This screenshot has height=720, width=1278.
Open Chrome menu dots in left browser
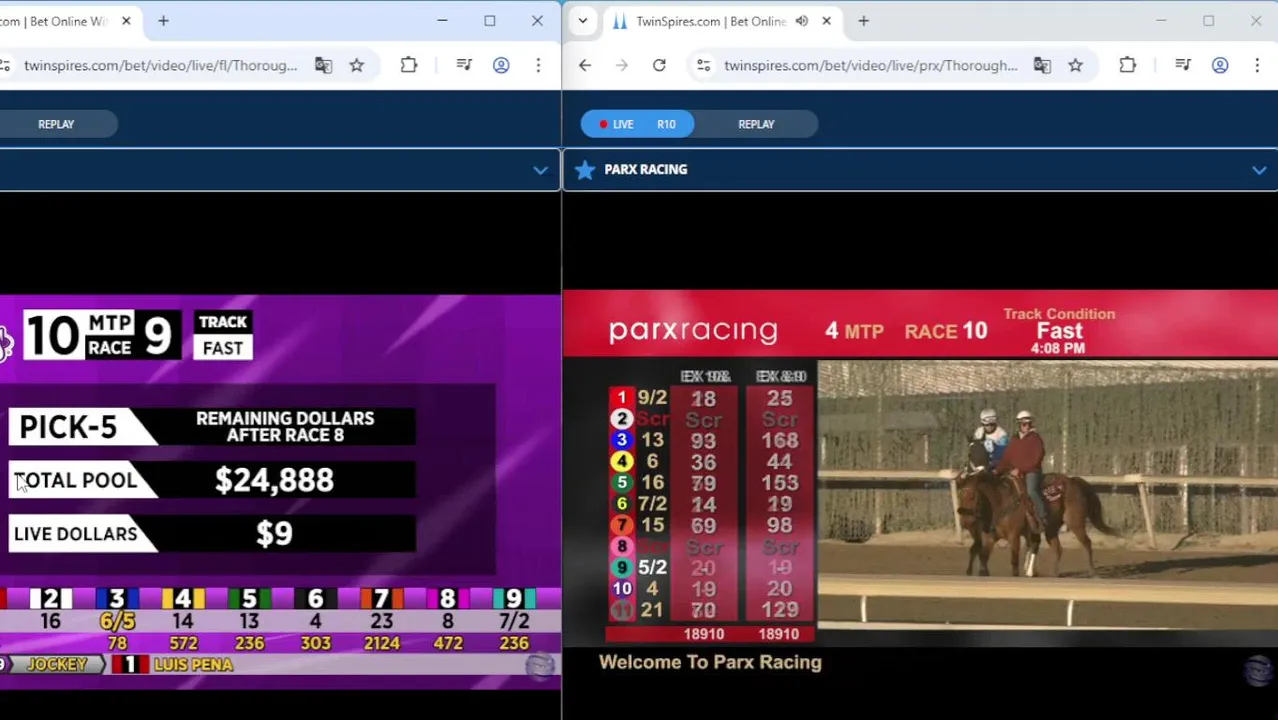pyautogui.click(x=538, y=65)
